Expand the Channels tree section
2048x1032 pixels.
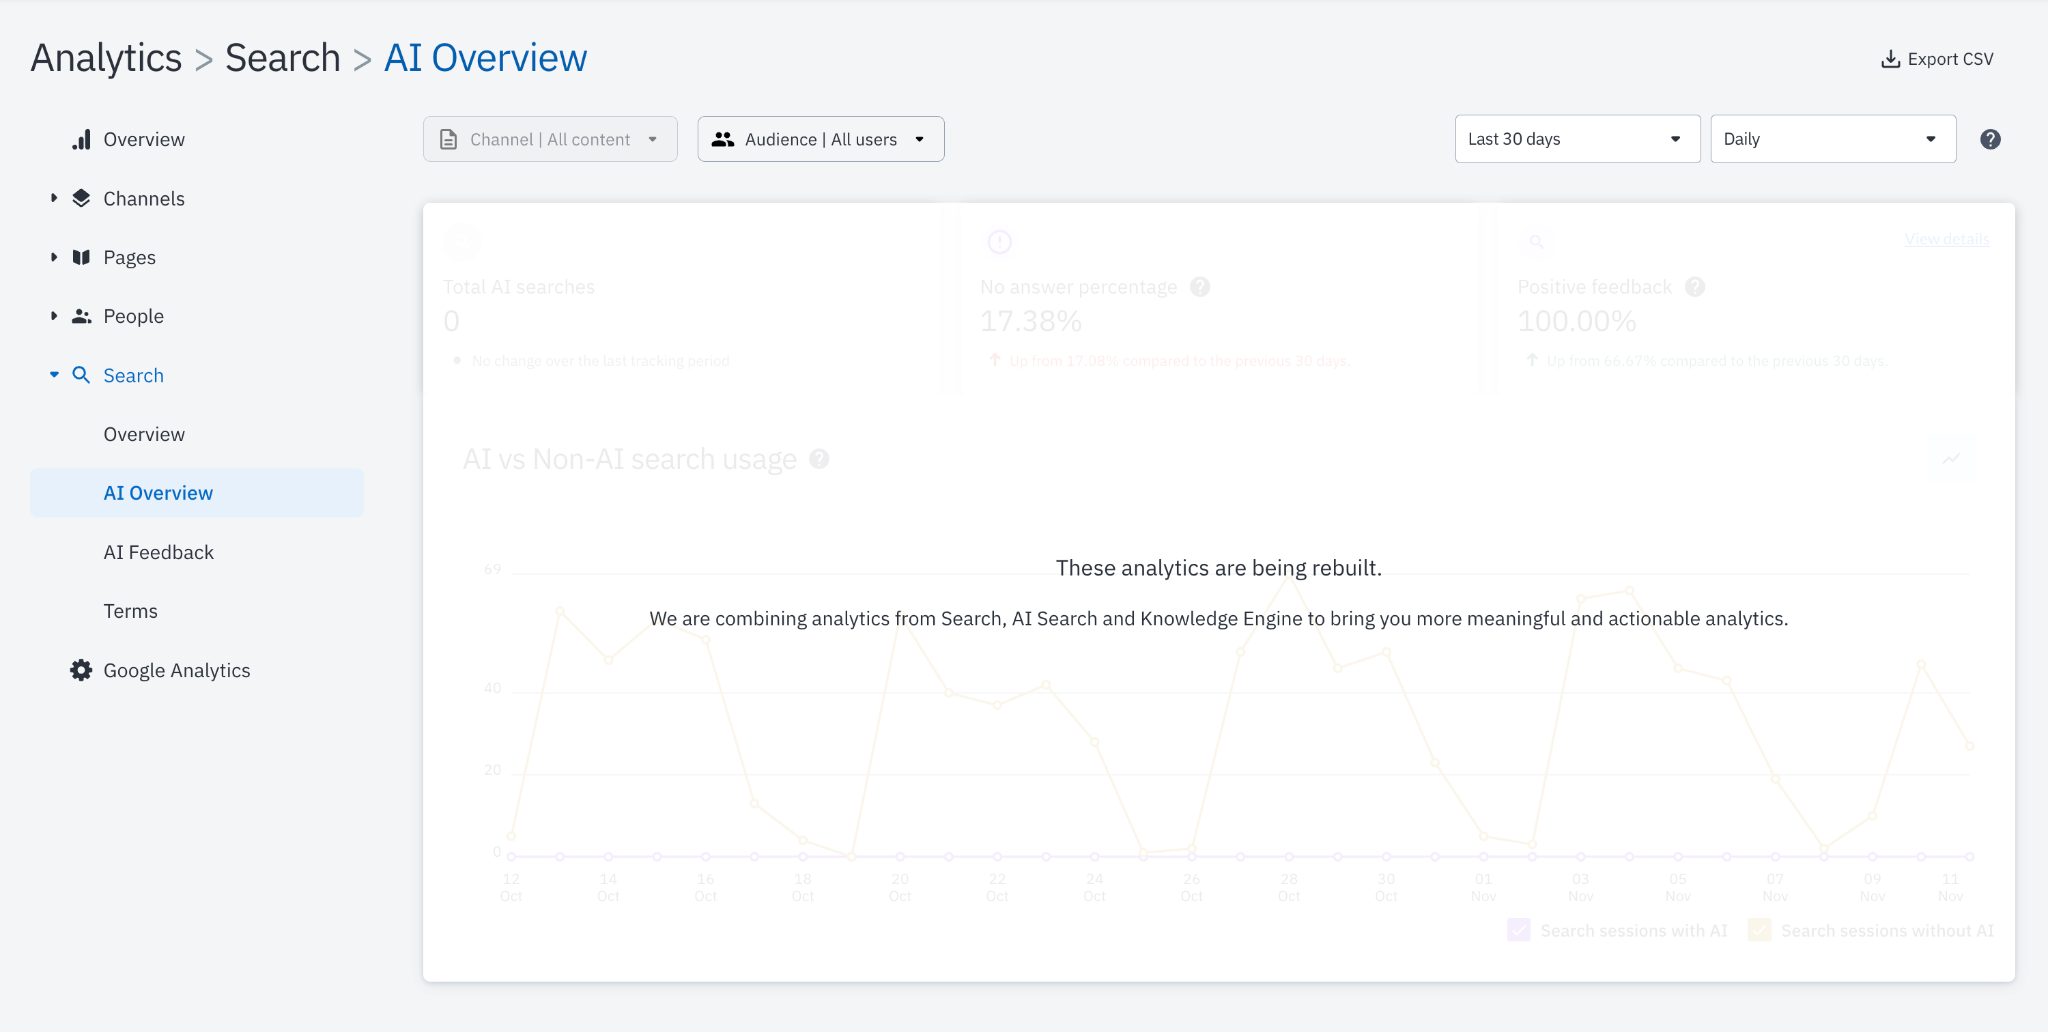54,198
